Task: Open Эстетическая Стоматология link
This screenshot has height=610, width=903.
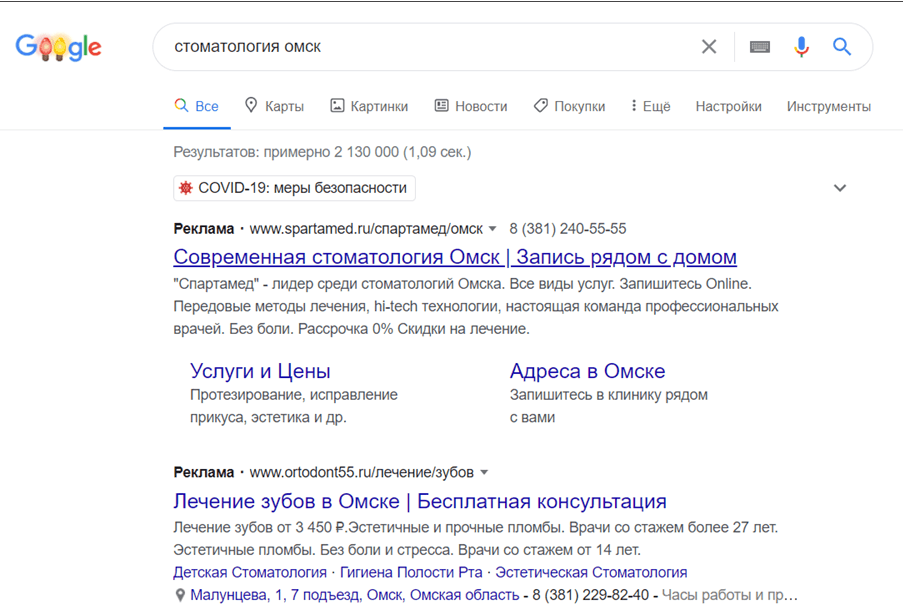Action: tap(591, 573)
